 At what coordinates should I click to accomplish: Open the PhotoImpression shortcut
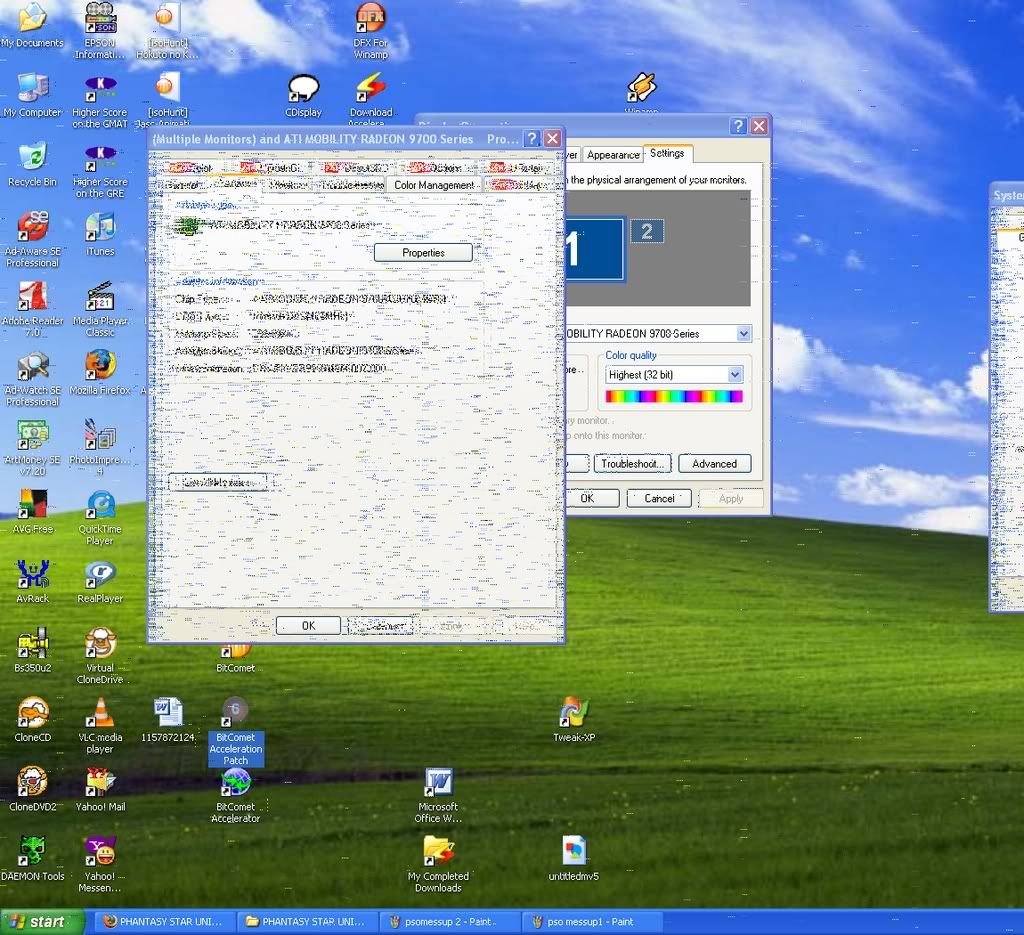[x=100, y=448]
